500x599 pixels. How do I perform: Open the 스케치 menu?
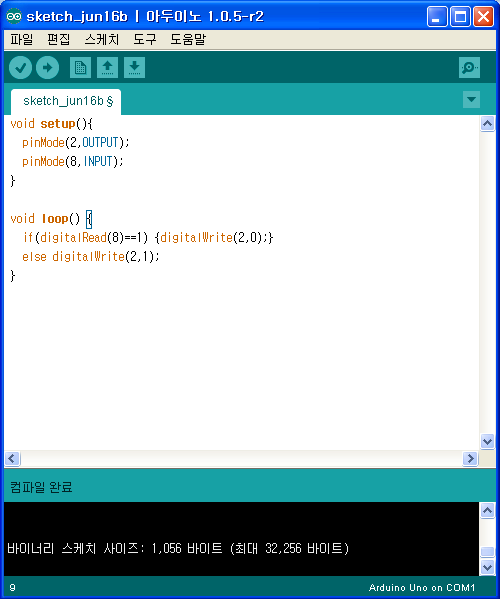tap(102, 39)
